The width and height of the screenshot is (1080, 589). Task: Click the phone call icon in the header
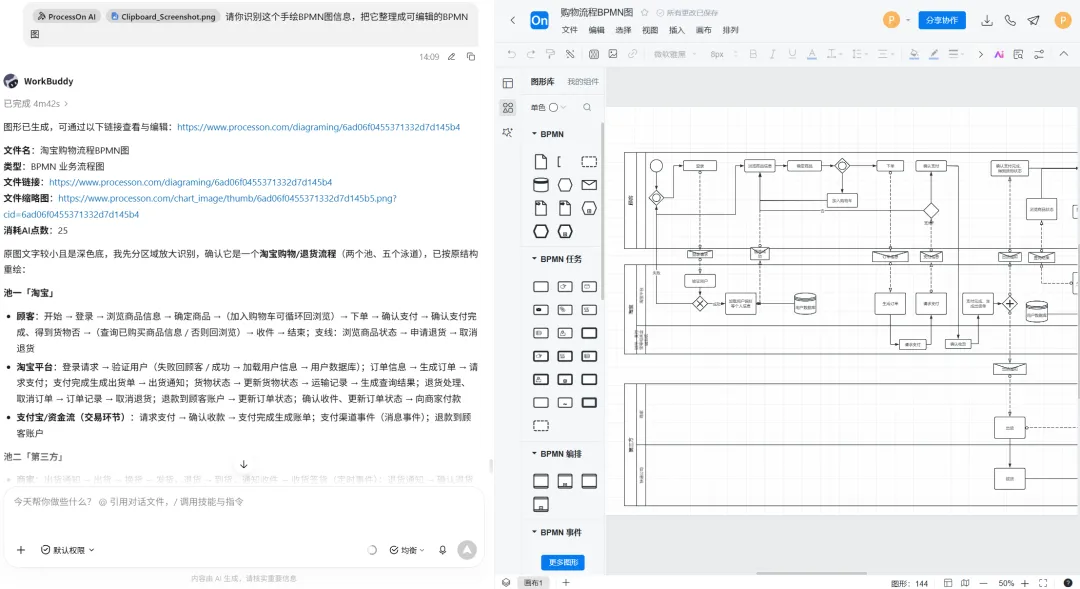(1010, 20)
